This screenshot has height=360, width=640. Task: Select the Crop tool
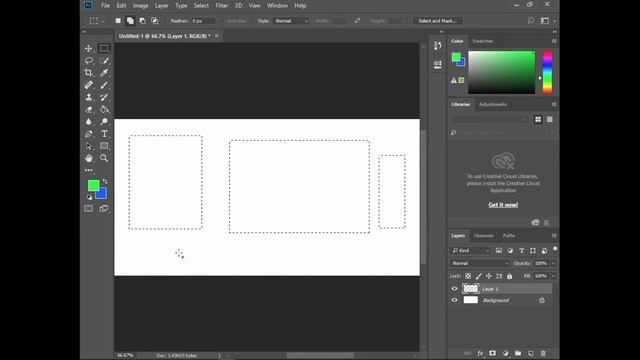click(89, 73)
